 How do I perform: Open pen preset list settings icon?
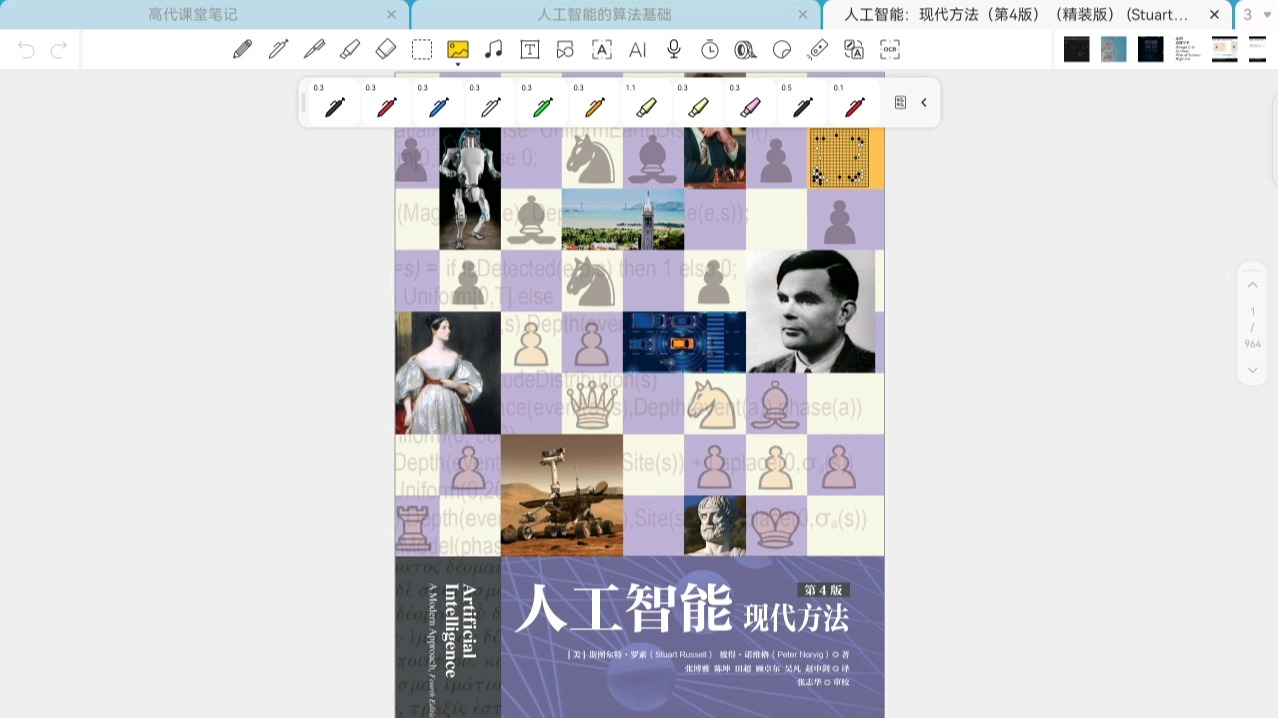[x=900, y=102]
